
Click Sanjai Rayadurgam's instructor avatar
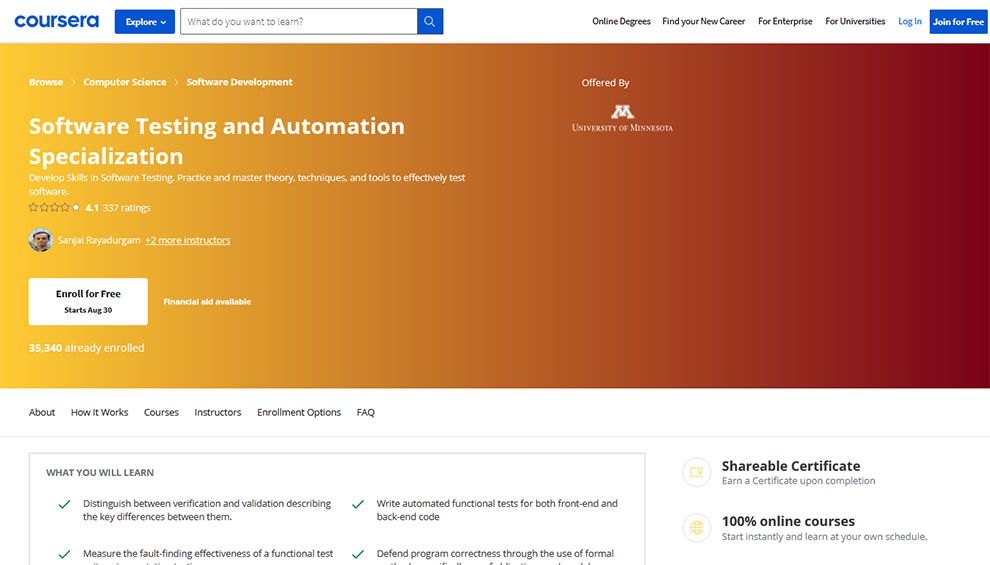pos(40,240)
